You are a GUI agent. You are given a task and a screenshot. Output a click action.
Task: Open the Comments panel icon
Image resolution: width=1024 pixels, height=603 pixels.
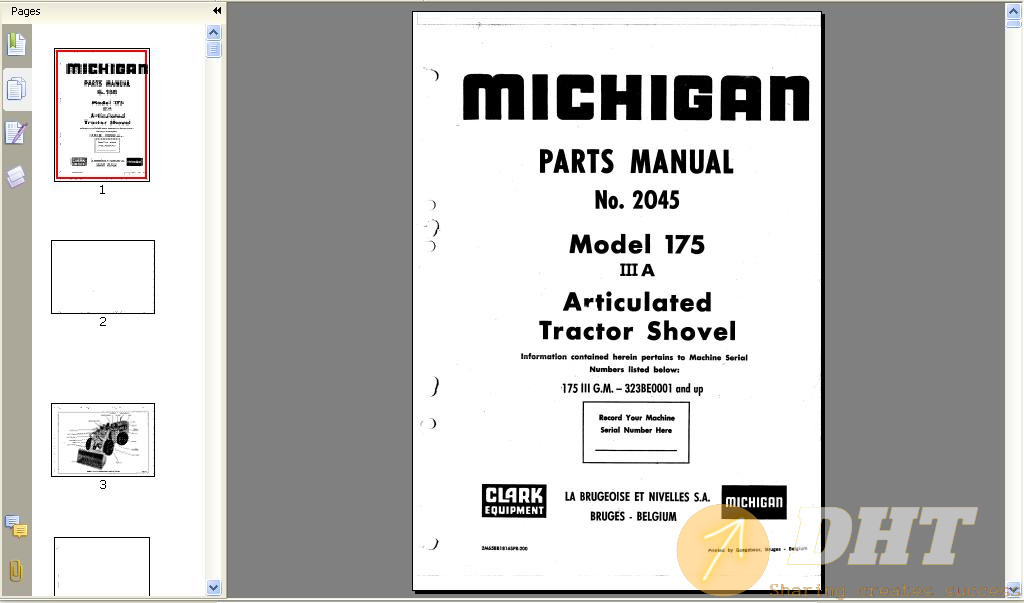click(16, 526)
